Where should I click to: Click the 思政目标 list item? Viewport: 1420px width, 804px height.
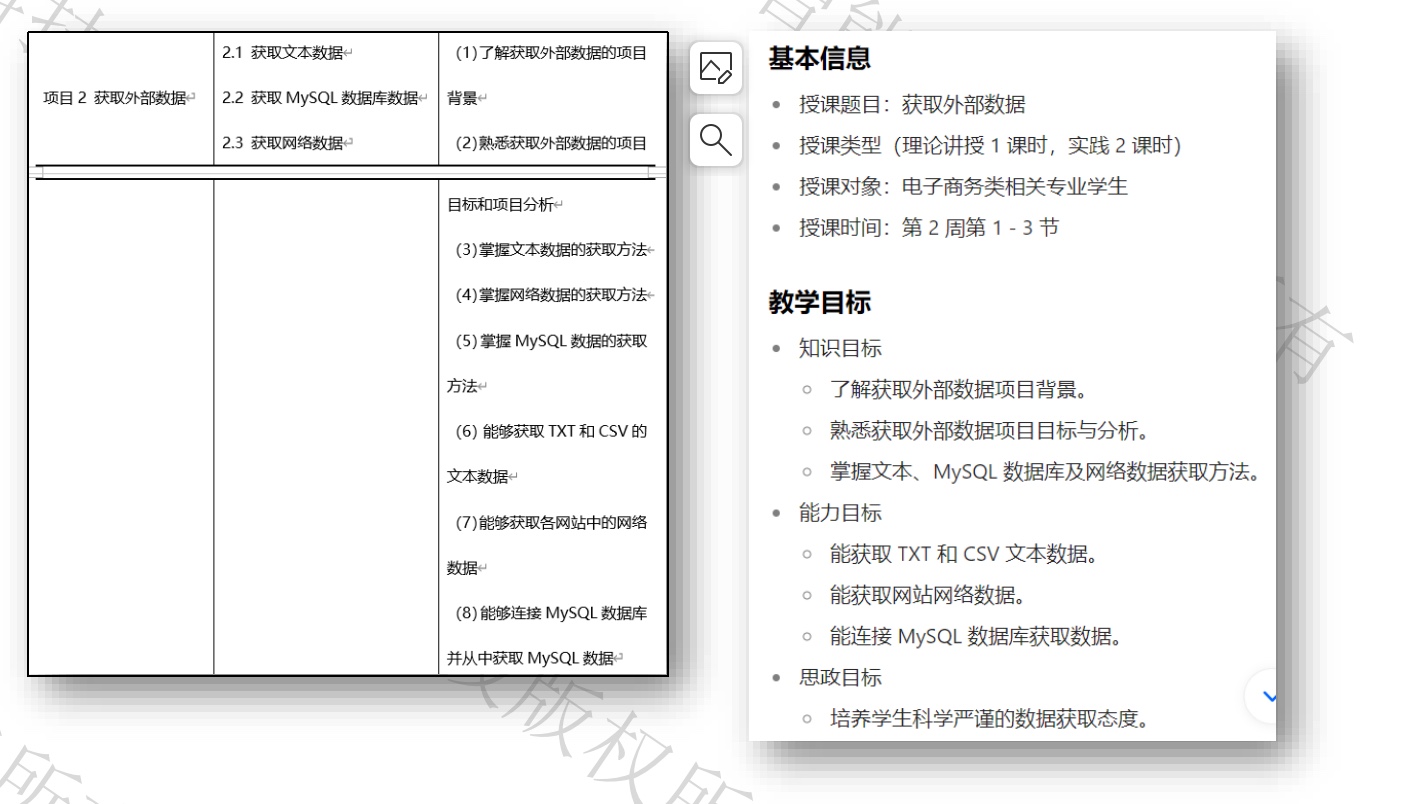click(x=840, y=677)
